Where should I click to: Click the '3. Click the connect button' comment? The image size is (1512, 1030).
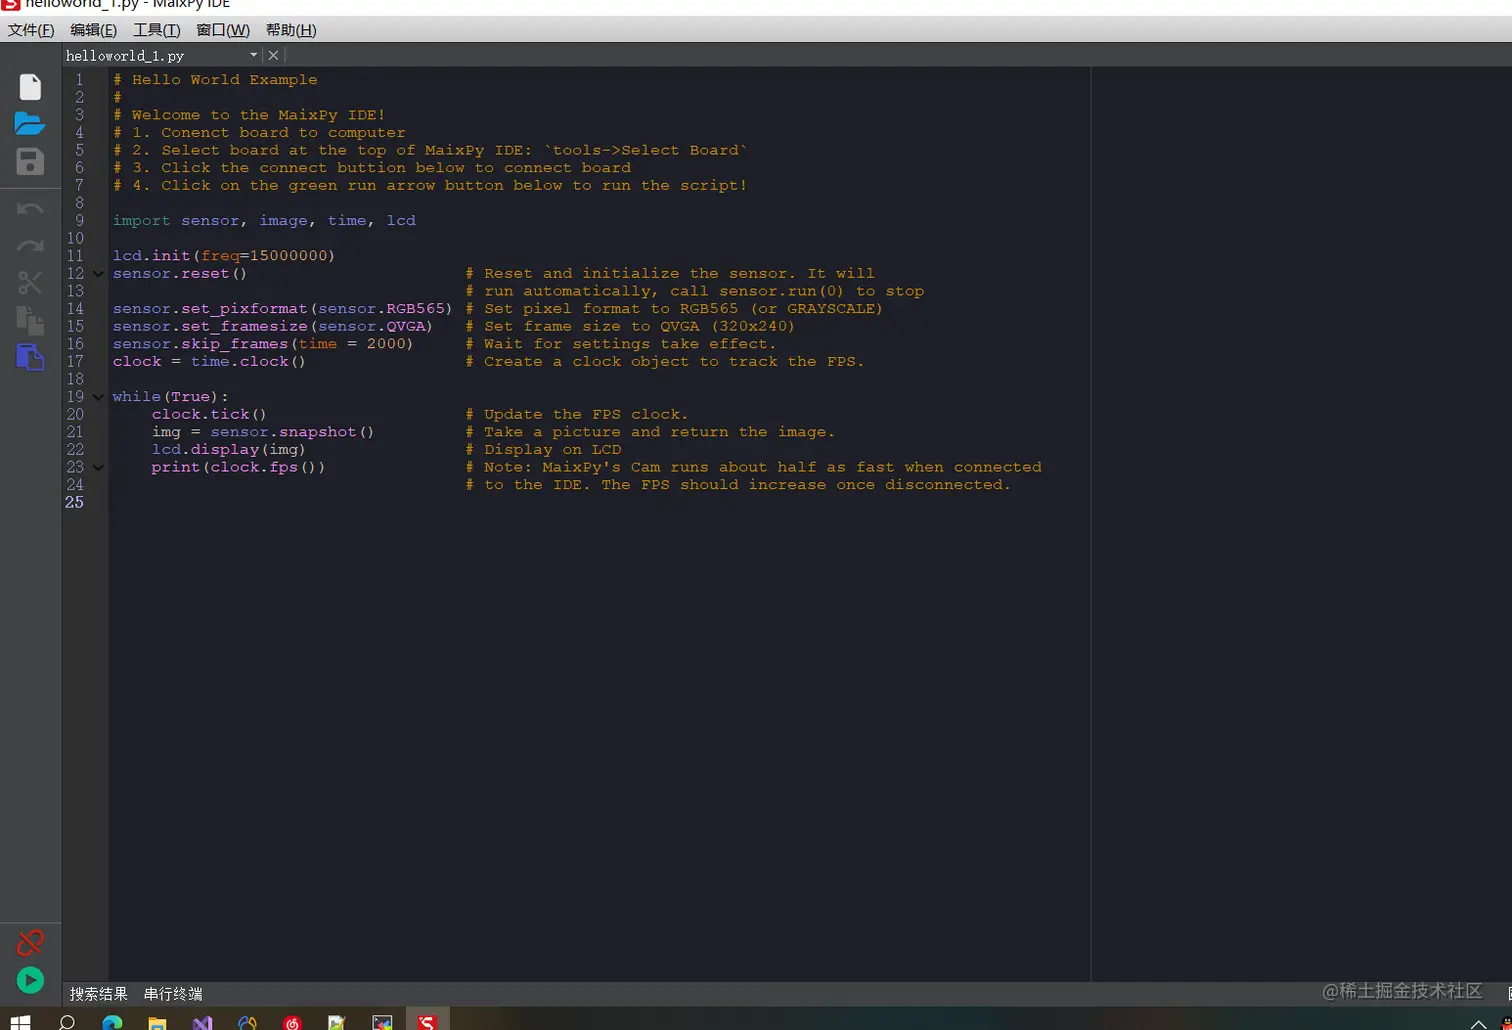click(x=372, y=168)
